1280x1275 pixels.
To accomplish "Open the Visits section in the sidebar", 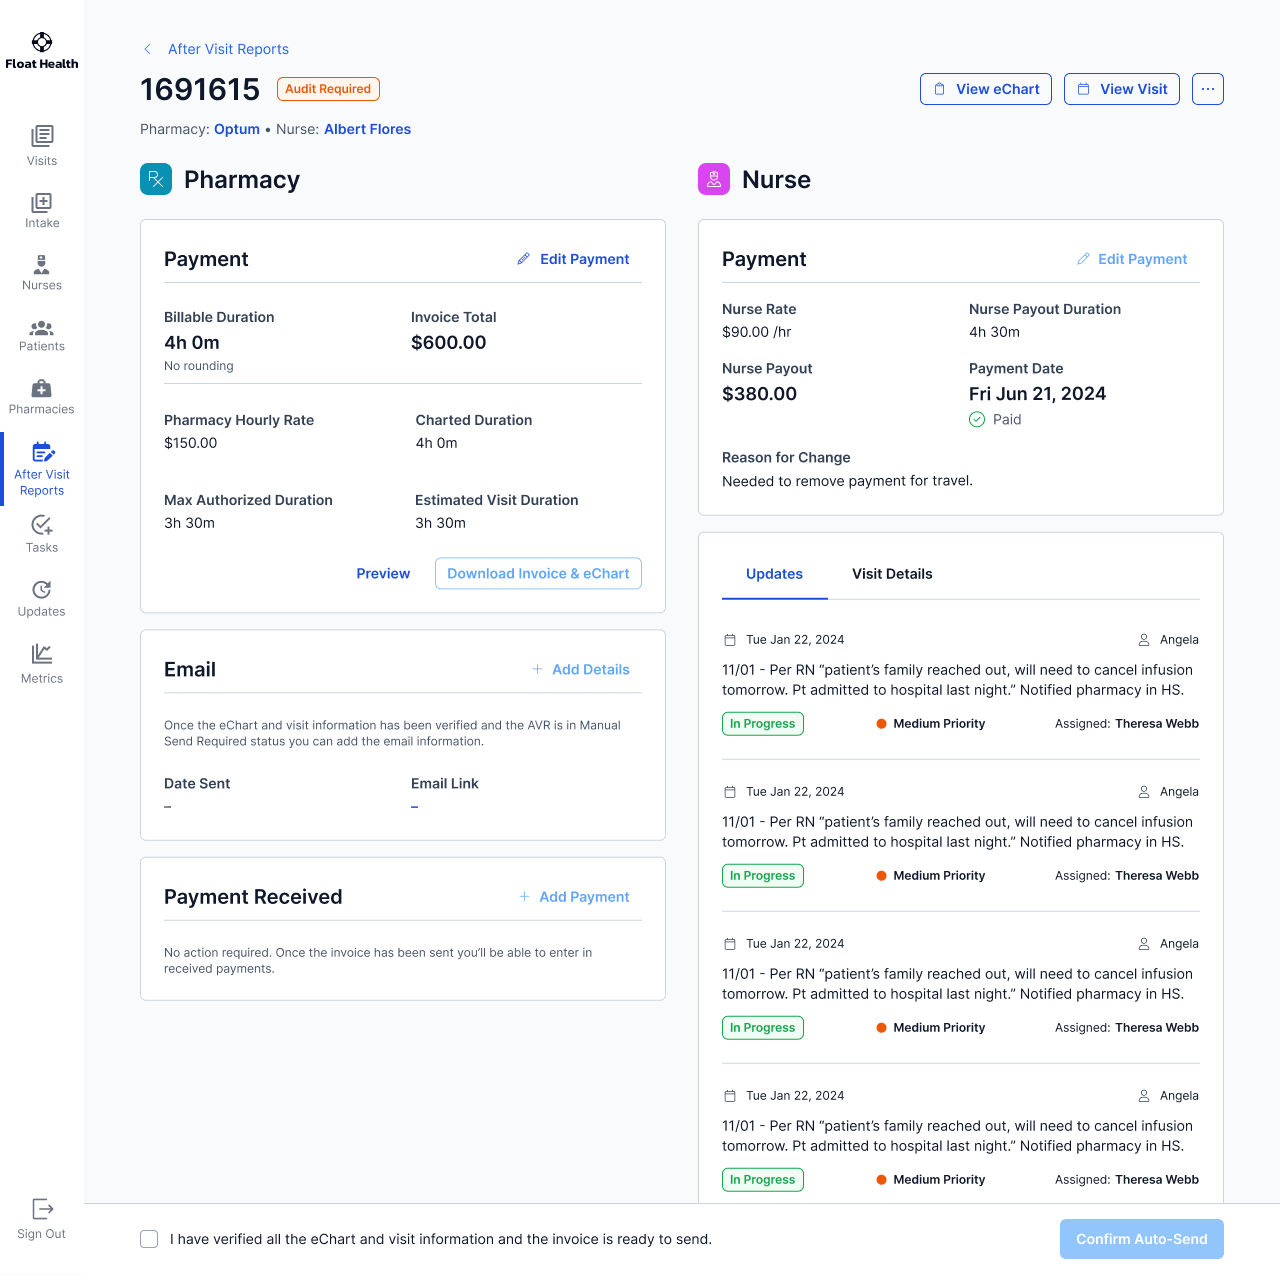I will tap(41, 146).
